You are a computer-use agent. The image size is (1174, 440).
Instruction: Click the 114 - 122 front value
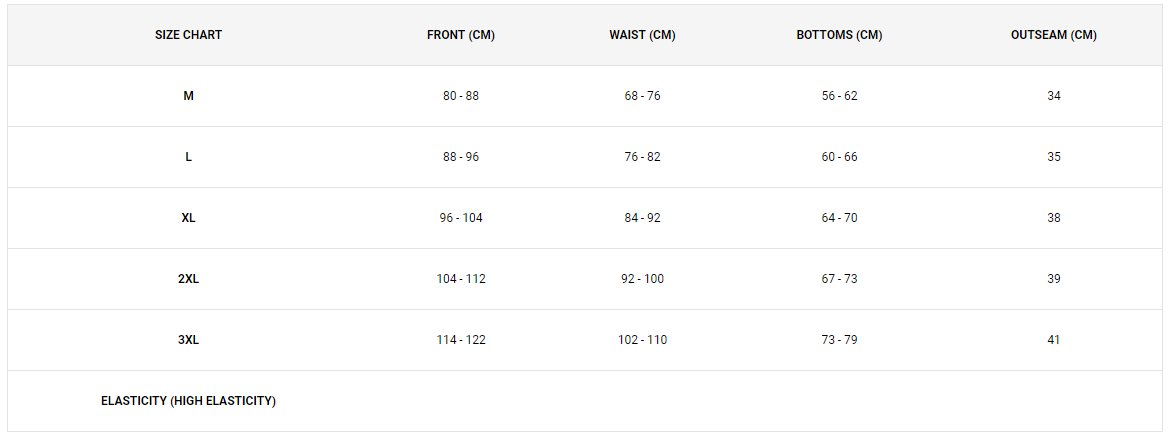pyautogui.click(x=461, y=340)
